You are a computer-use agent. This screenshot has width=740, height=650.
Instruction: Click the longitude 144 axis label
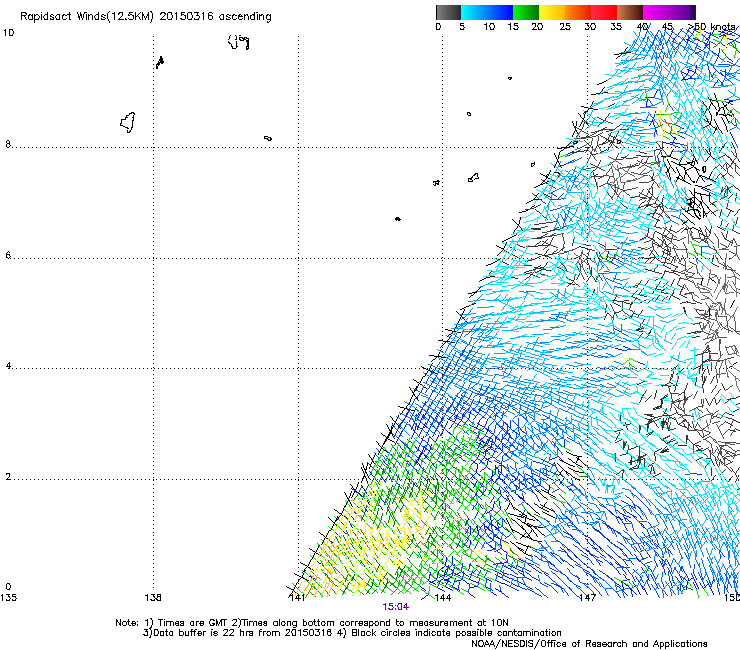(x=442, y=598)
